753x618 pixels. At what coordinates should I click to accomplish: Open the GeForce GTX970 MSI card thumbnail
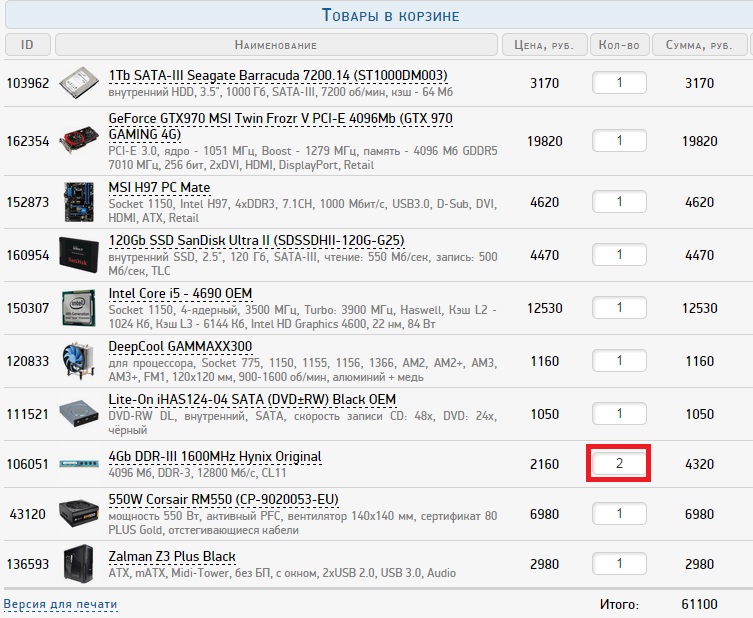click(79, 139)
